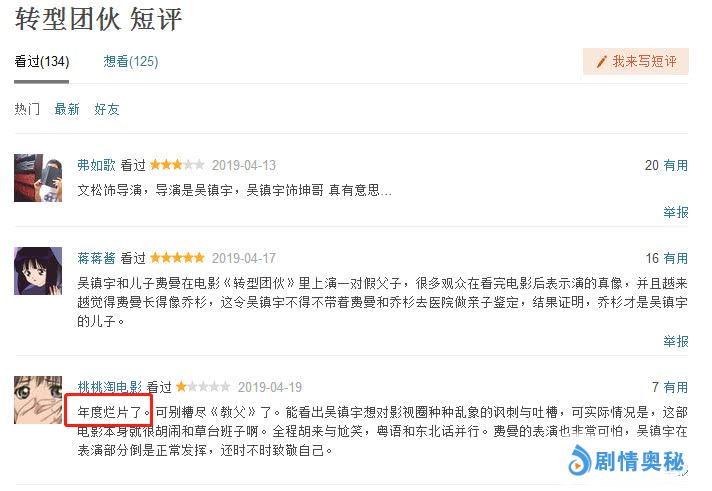Image resolution: width=712 pixels, height=491 pixels.
Task: Switch to the 看过(134) tab
Action: (42, 61)
